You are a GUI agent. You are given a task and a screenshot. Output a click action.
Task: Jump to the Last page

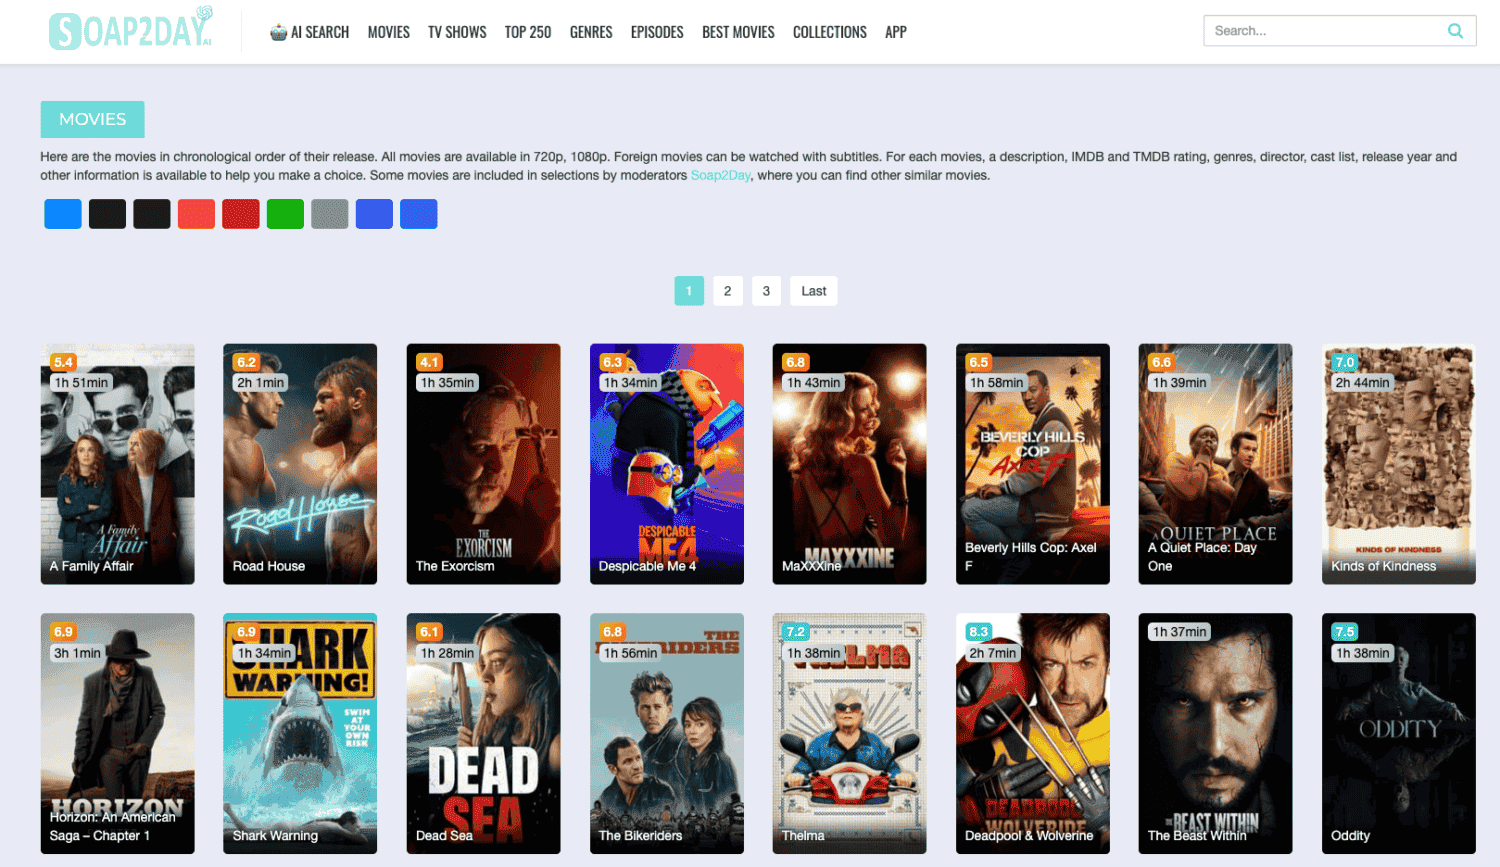coord(813,291)
